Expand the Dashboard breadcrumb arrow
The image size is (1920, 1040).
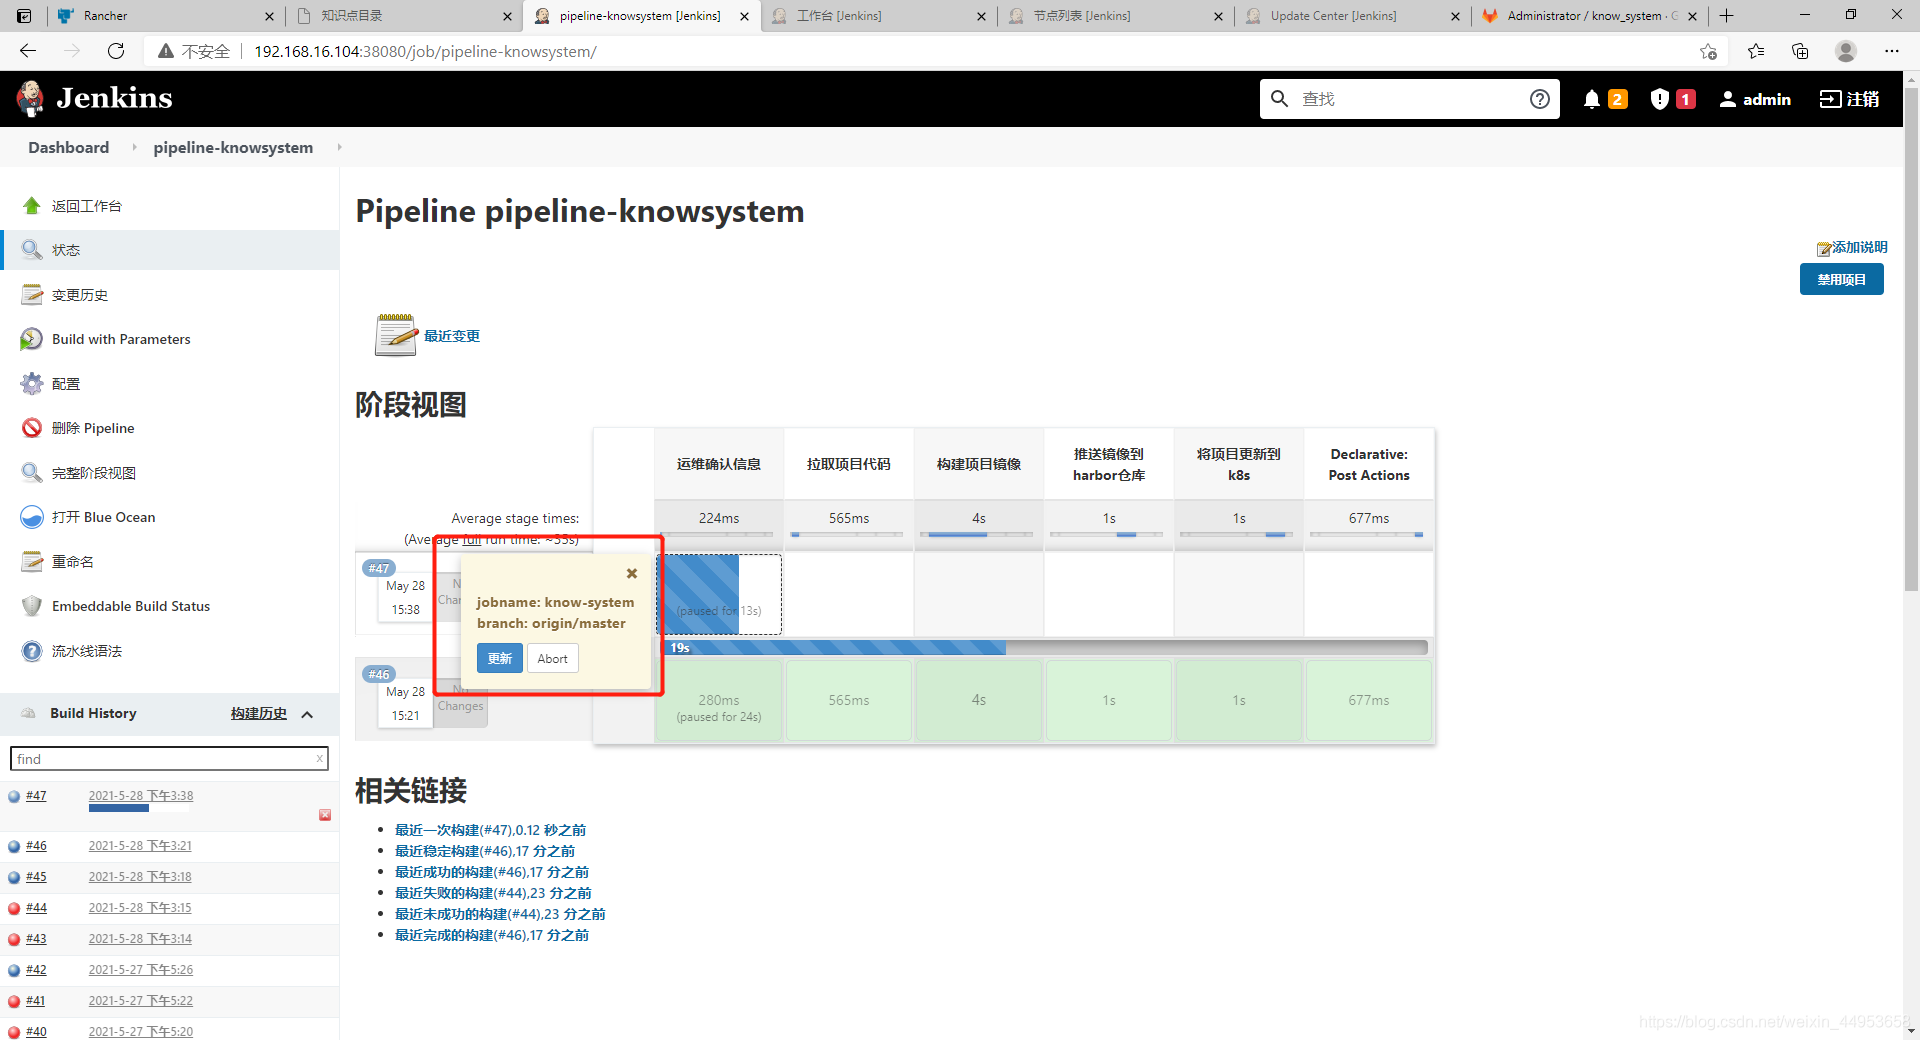(134, 147)
